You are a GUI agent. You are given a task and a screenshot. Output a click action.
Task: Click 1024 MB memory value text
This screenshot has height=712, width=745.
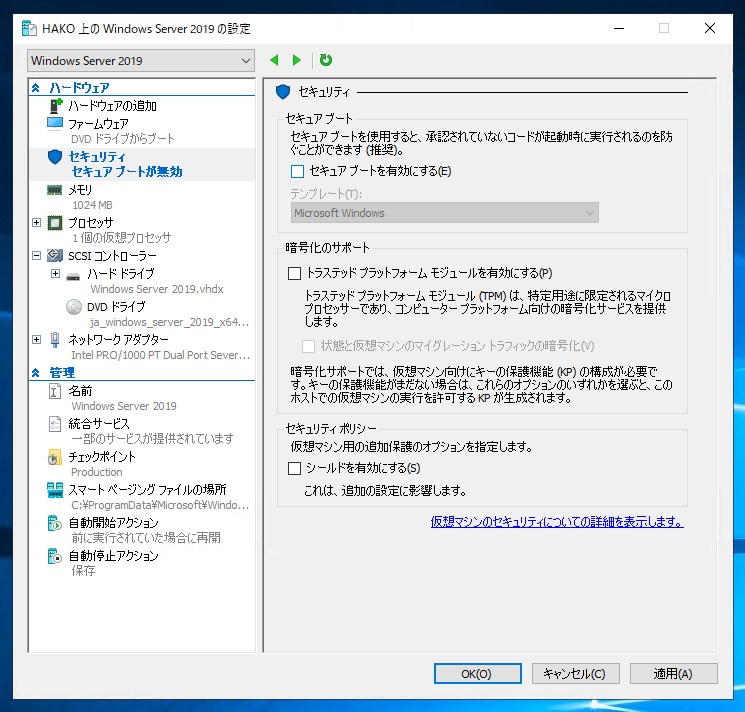point(92,205)
